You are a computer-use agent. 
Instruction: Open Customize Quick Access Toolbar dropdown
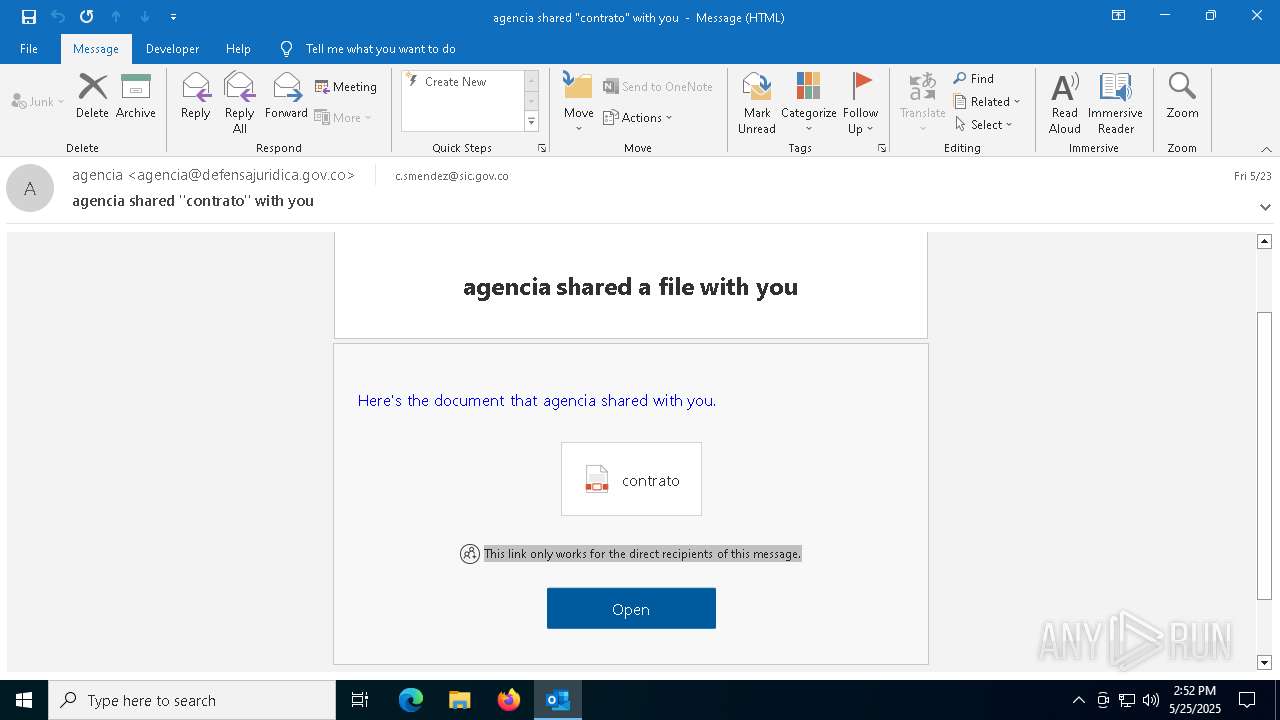coord(174,17)
